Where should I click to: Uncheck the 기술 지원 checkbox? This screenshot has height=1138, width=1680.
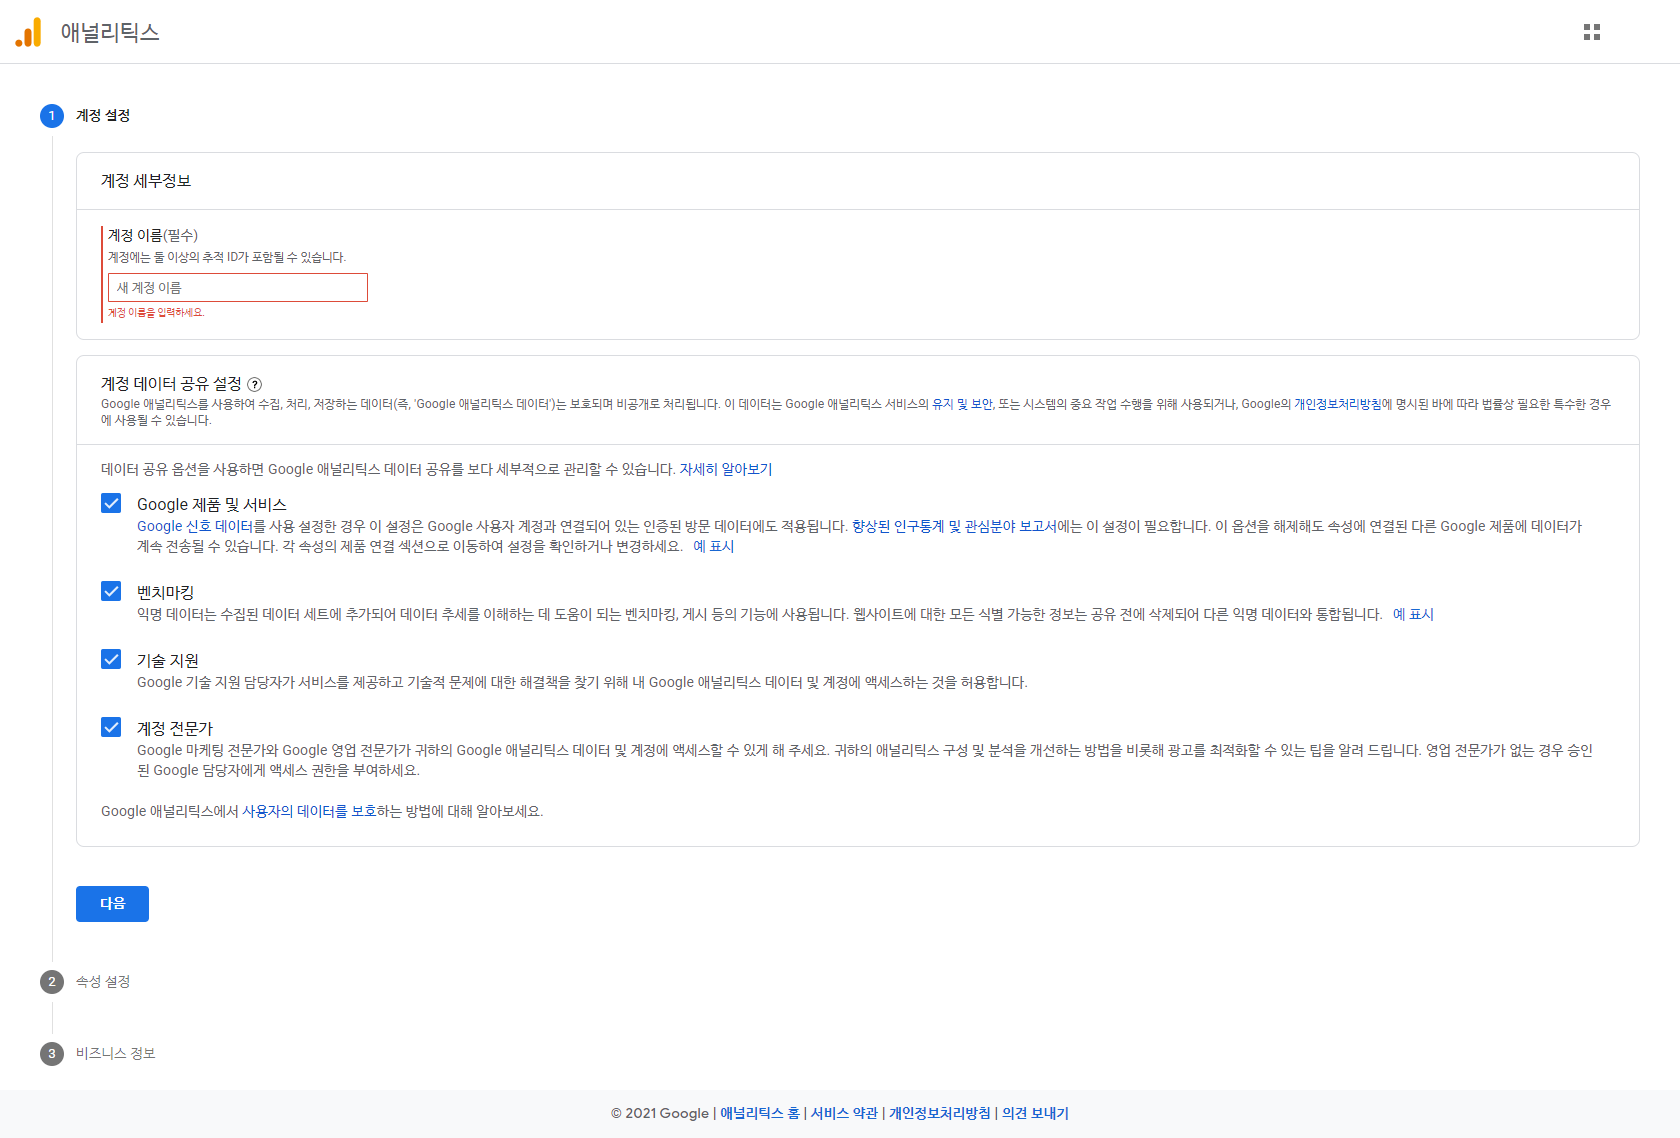click(x=111, y=659)
